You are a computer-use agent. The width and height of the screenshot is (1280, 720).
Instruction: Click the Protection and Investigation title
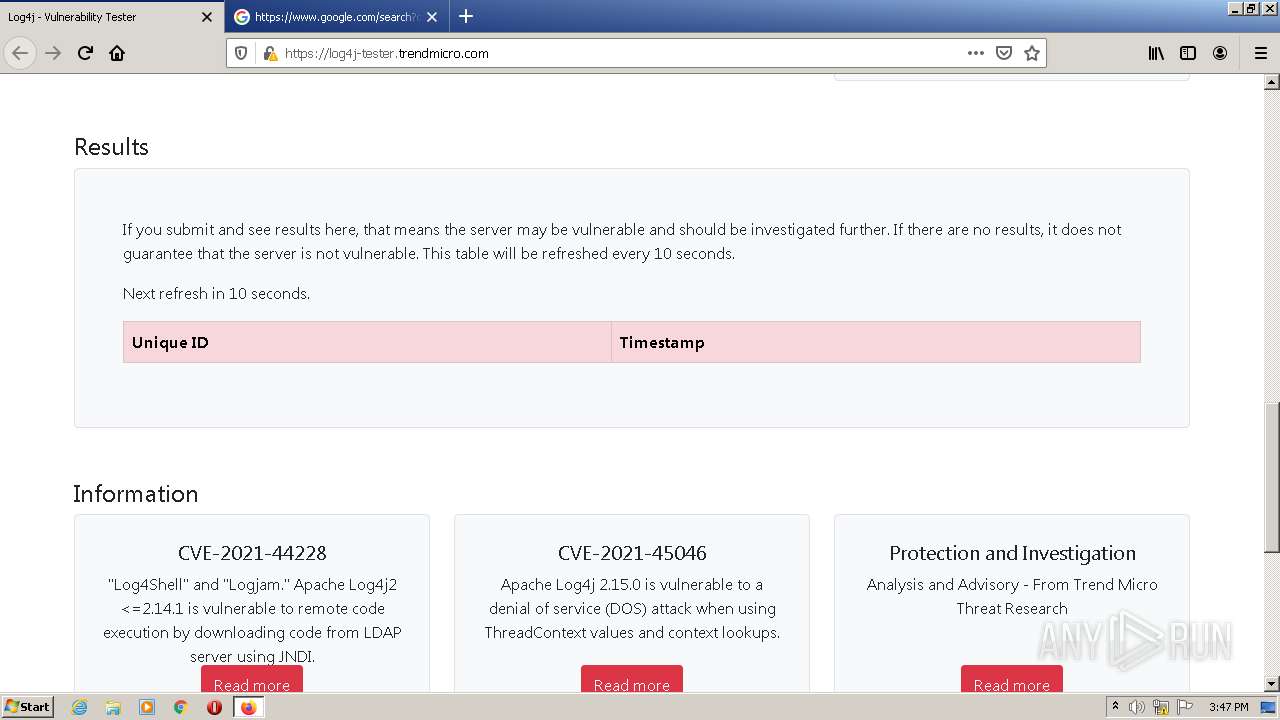[1012, 553]
